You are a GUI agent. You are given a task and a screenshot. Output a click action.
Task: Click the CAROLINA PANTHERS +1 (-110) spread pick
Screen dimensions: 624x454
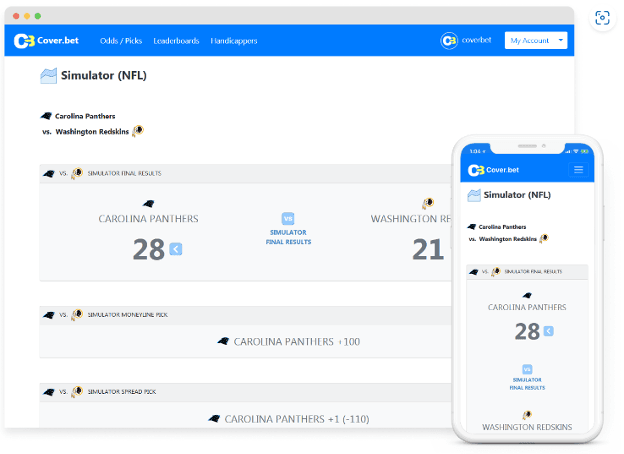tap(297, 419)
